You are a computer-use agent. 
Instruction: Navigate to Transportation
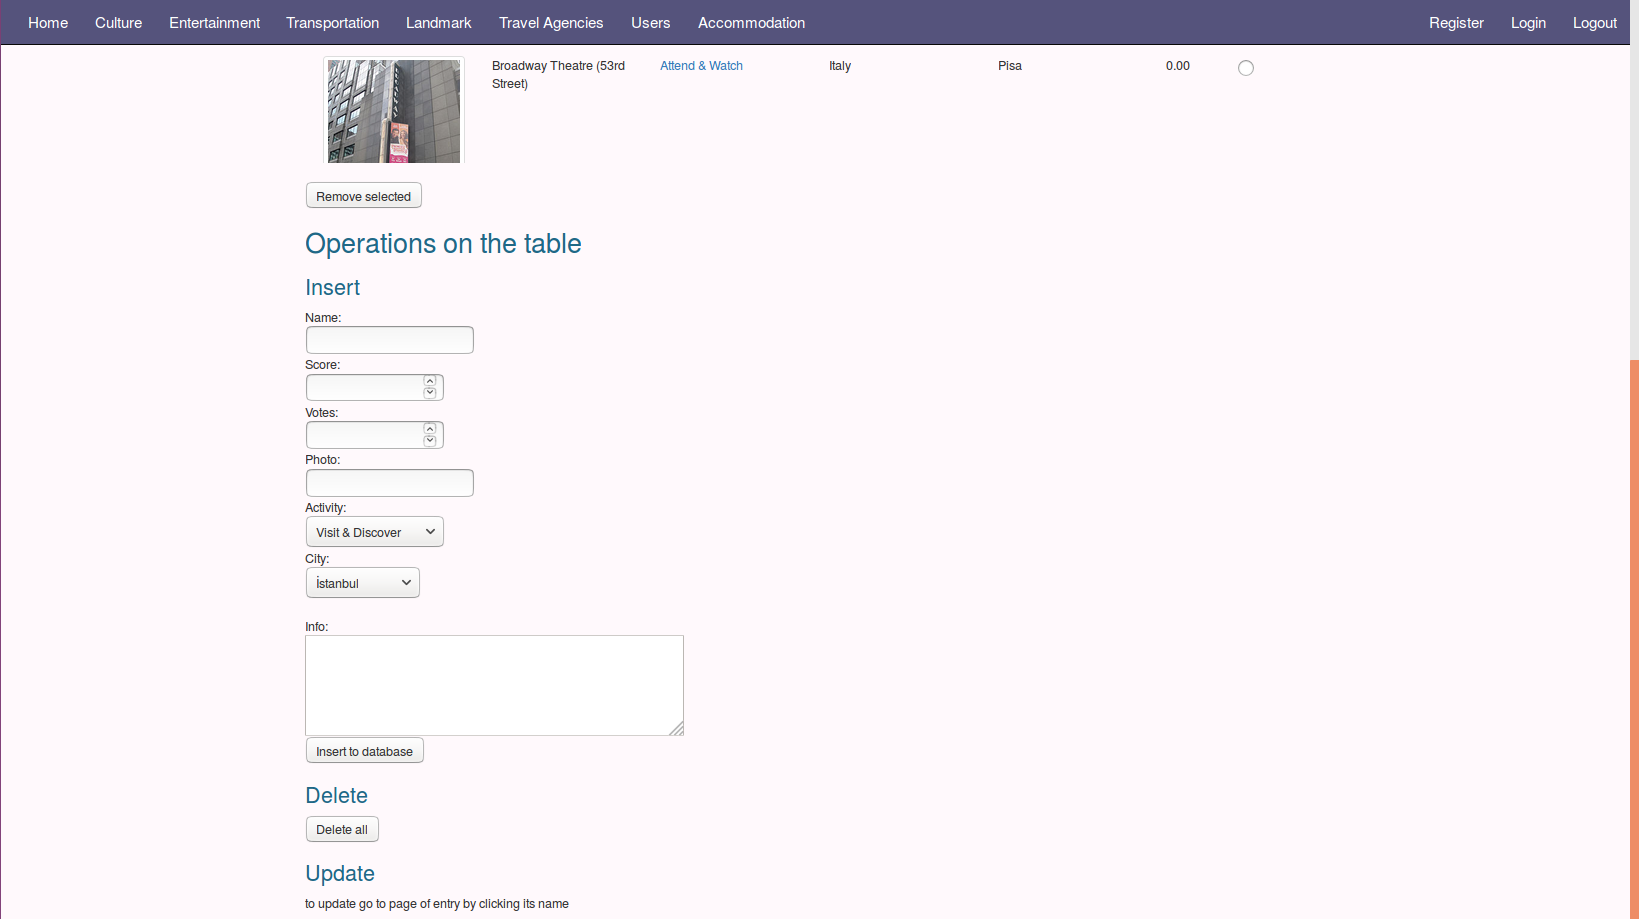click(x=332, y=22)
